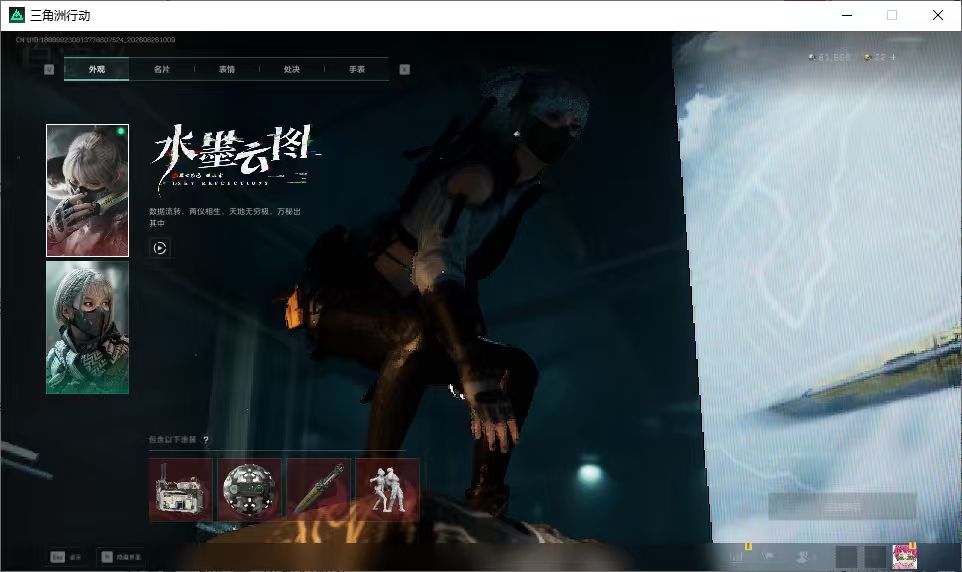
Task: Preview the two-figure execution animation item
Action: pyautogui.click(x=387, y=489)
